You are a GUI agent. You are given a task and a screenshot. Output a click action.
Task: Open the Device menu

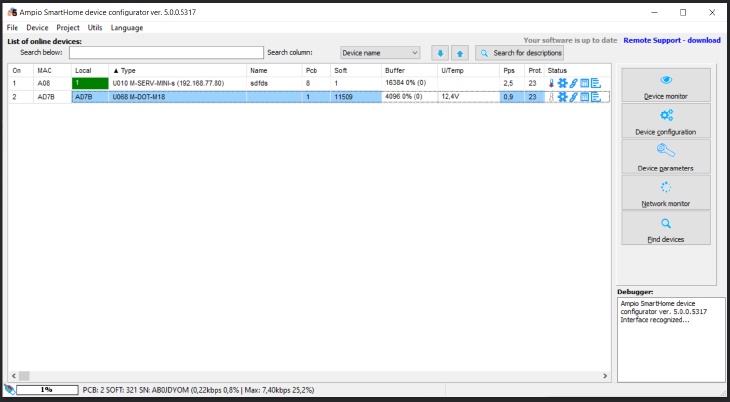(37, 27)
